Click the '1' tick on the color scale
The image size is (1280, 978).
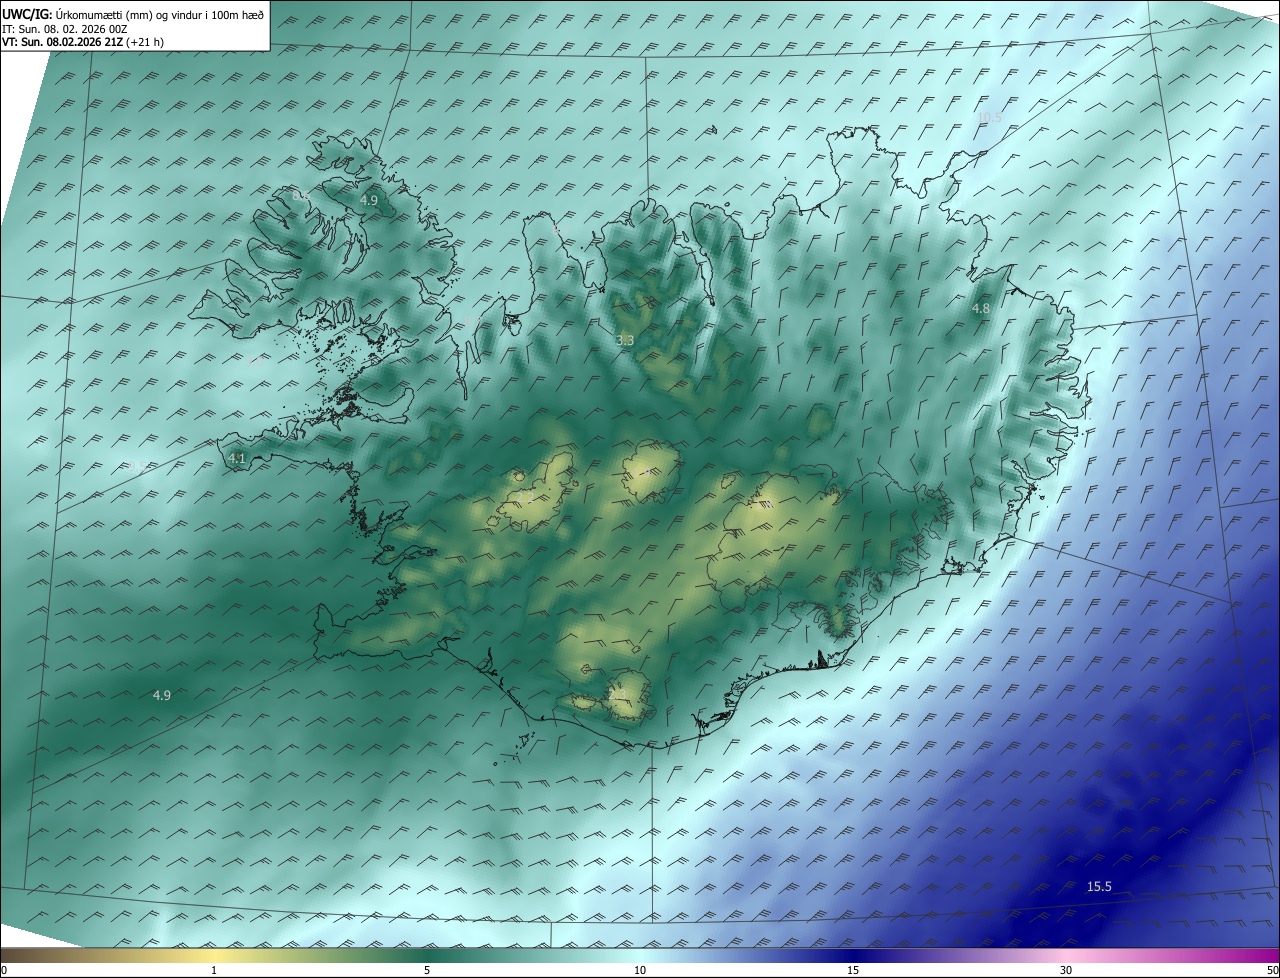click(214, 970)
